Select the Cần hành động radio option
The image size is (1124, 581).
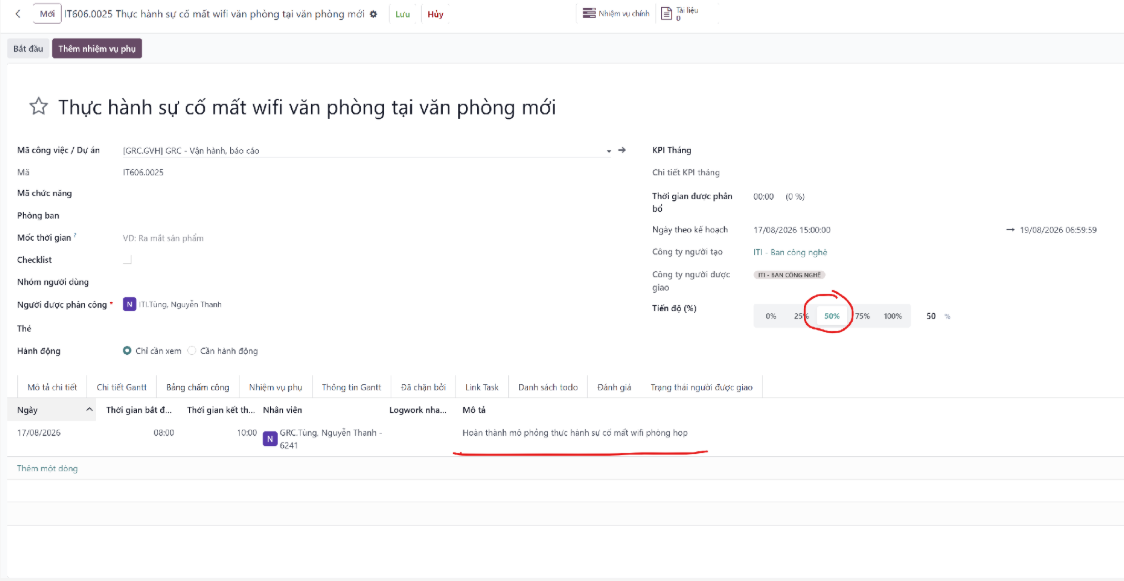pyautogui.click(x=191, y=351)
